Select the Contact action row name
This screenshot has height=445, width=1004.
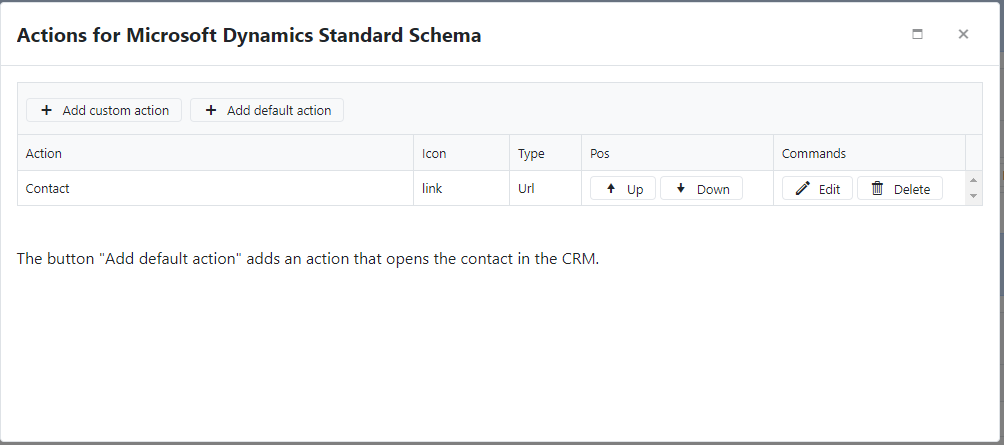click(x=47, y=188)
